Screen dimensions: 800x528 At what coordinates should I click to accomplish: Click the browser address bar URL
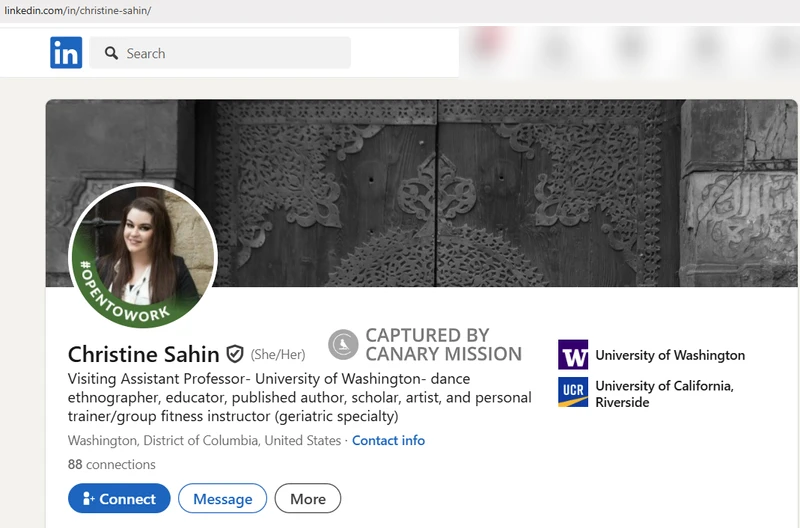[78, 10]
